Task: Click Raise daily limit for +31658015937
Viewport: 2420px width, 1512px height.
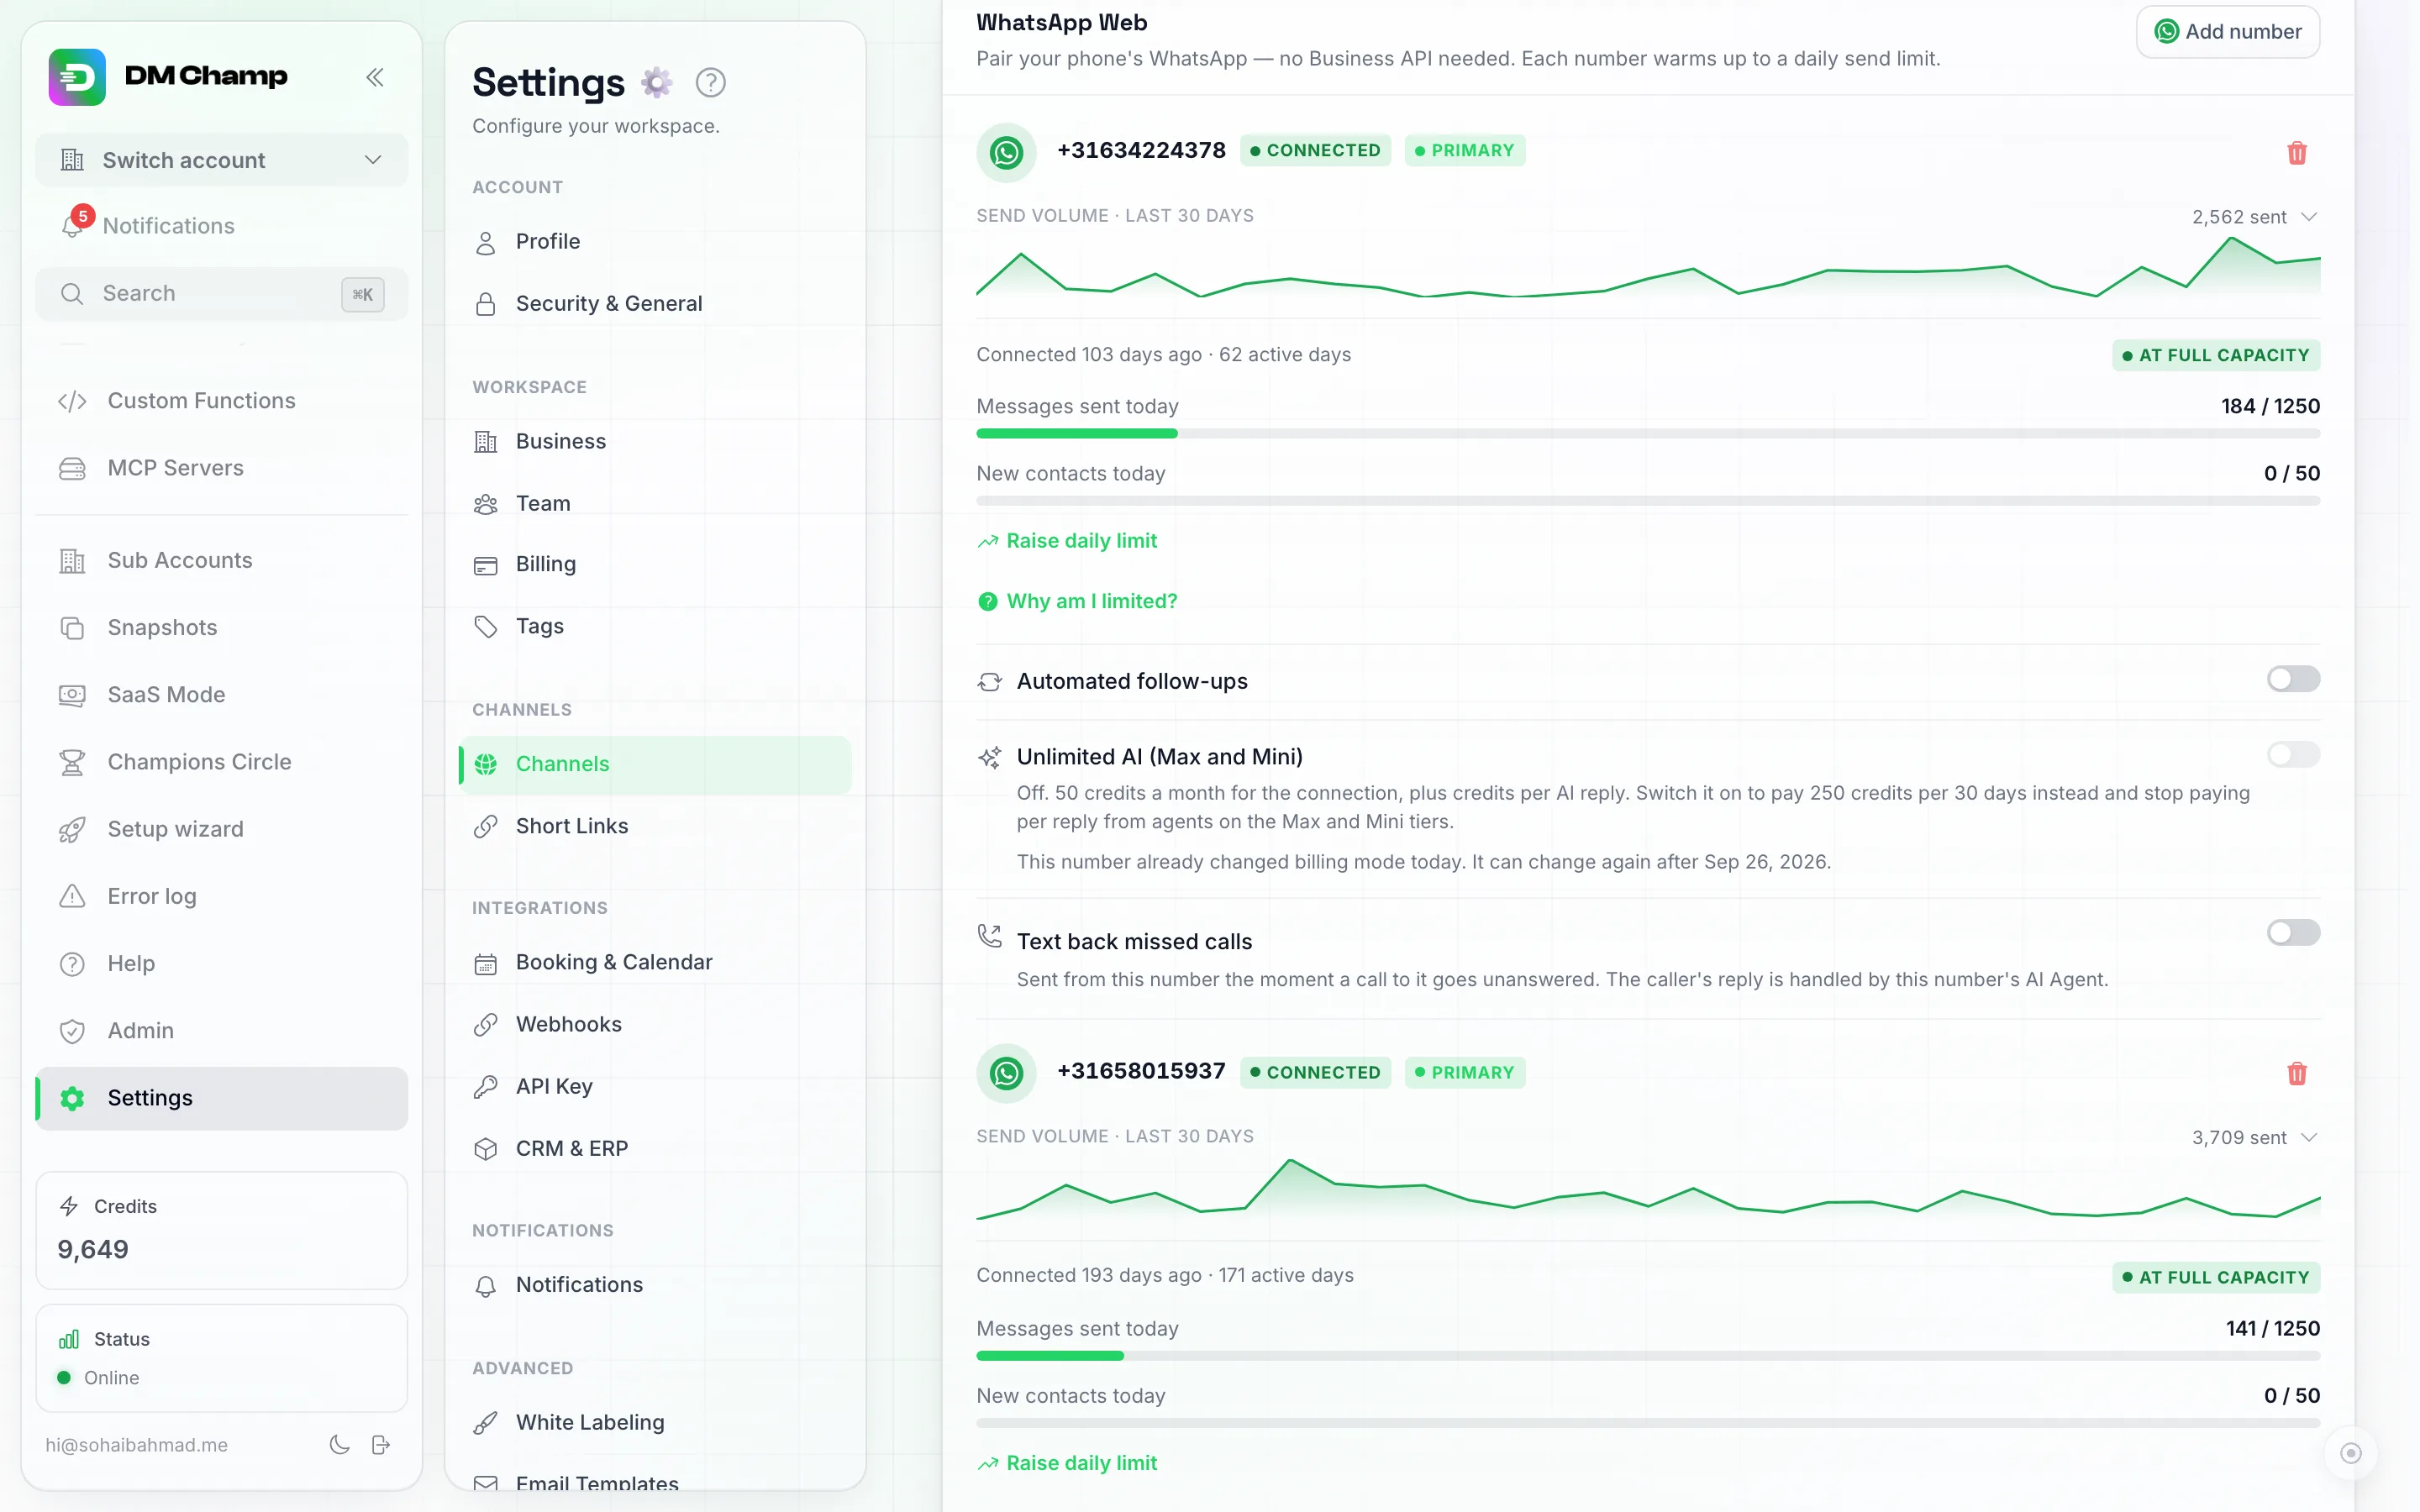Action: 1067,1463
